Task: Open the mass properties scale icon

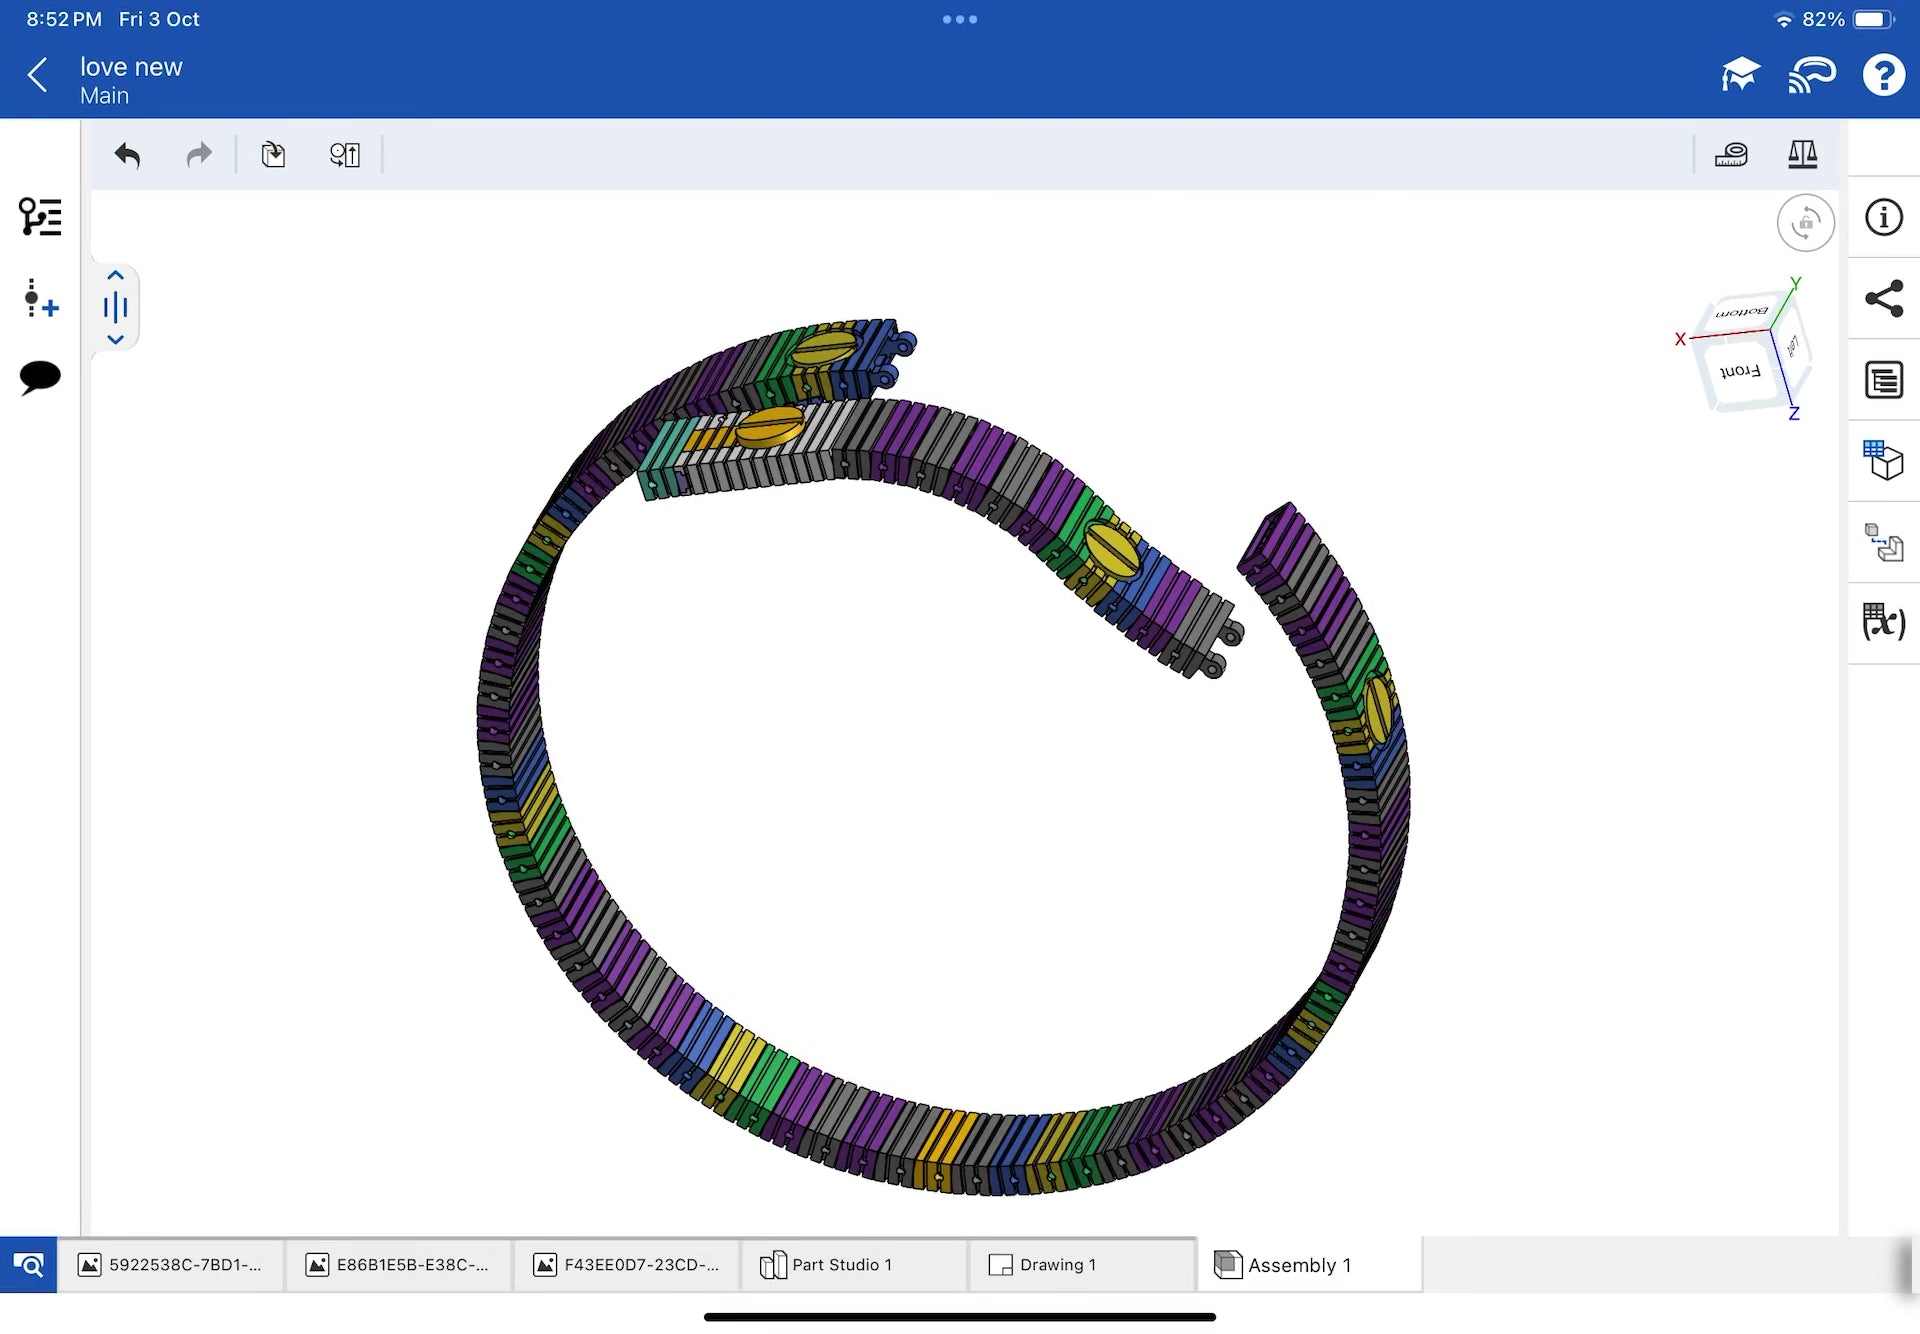Action: pos(1802,155)
